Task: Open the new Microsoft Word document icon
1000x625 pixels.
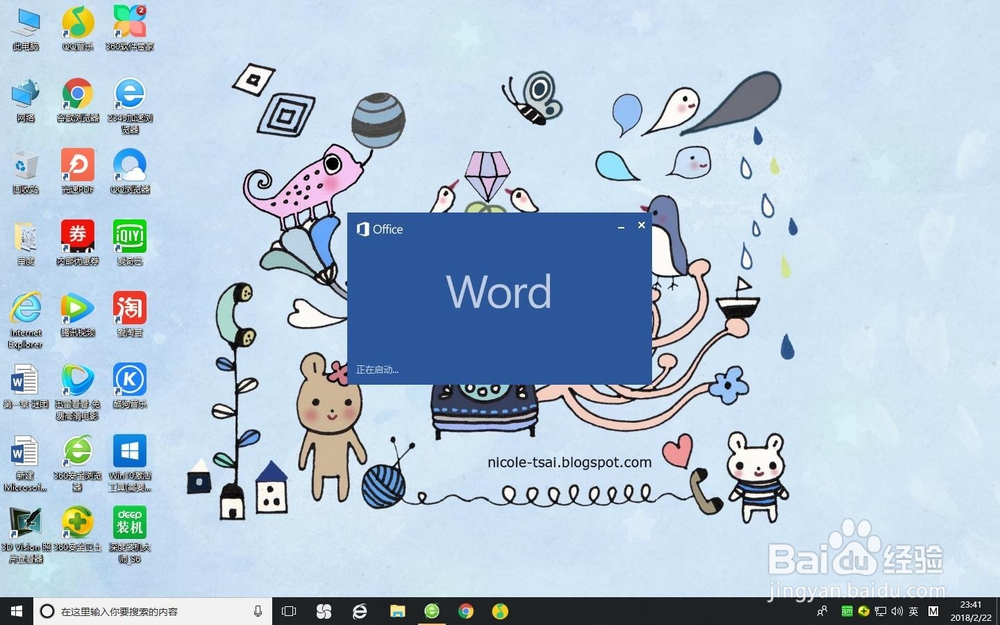Action: click(26, 464)
